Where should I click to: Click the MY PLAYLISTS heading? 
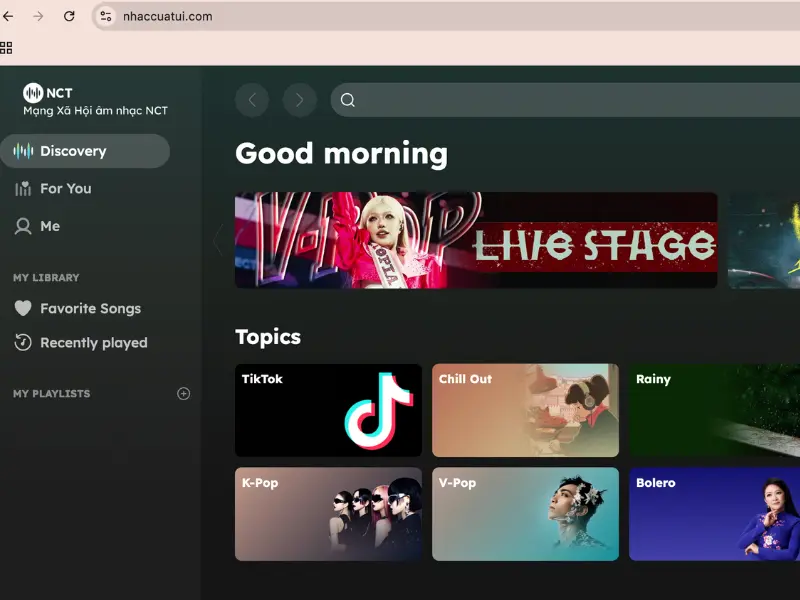pos(52,394)
